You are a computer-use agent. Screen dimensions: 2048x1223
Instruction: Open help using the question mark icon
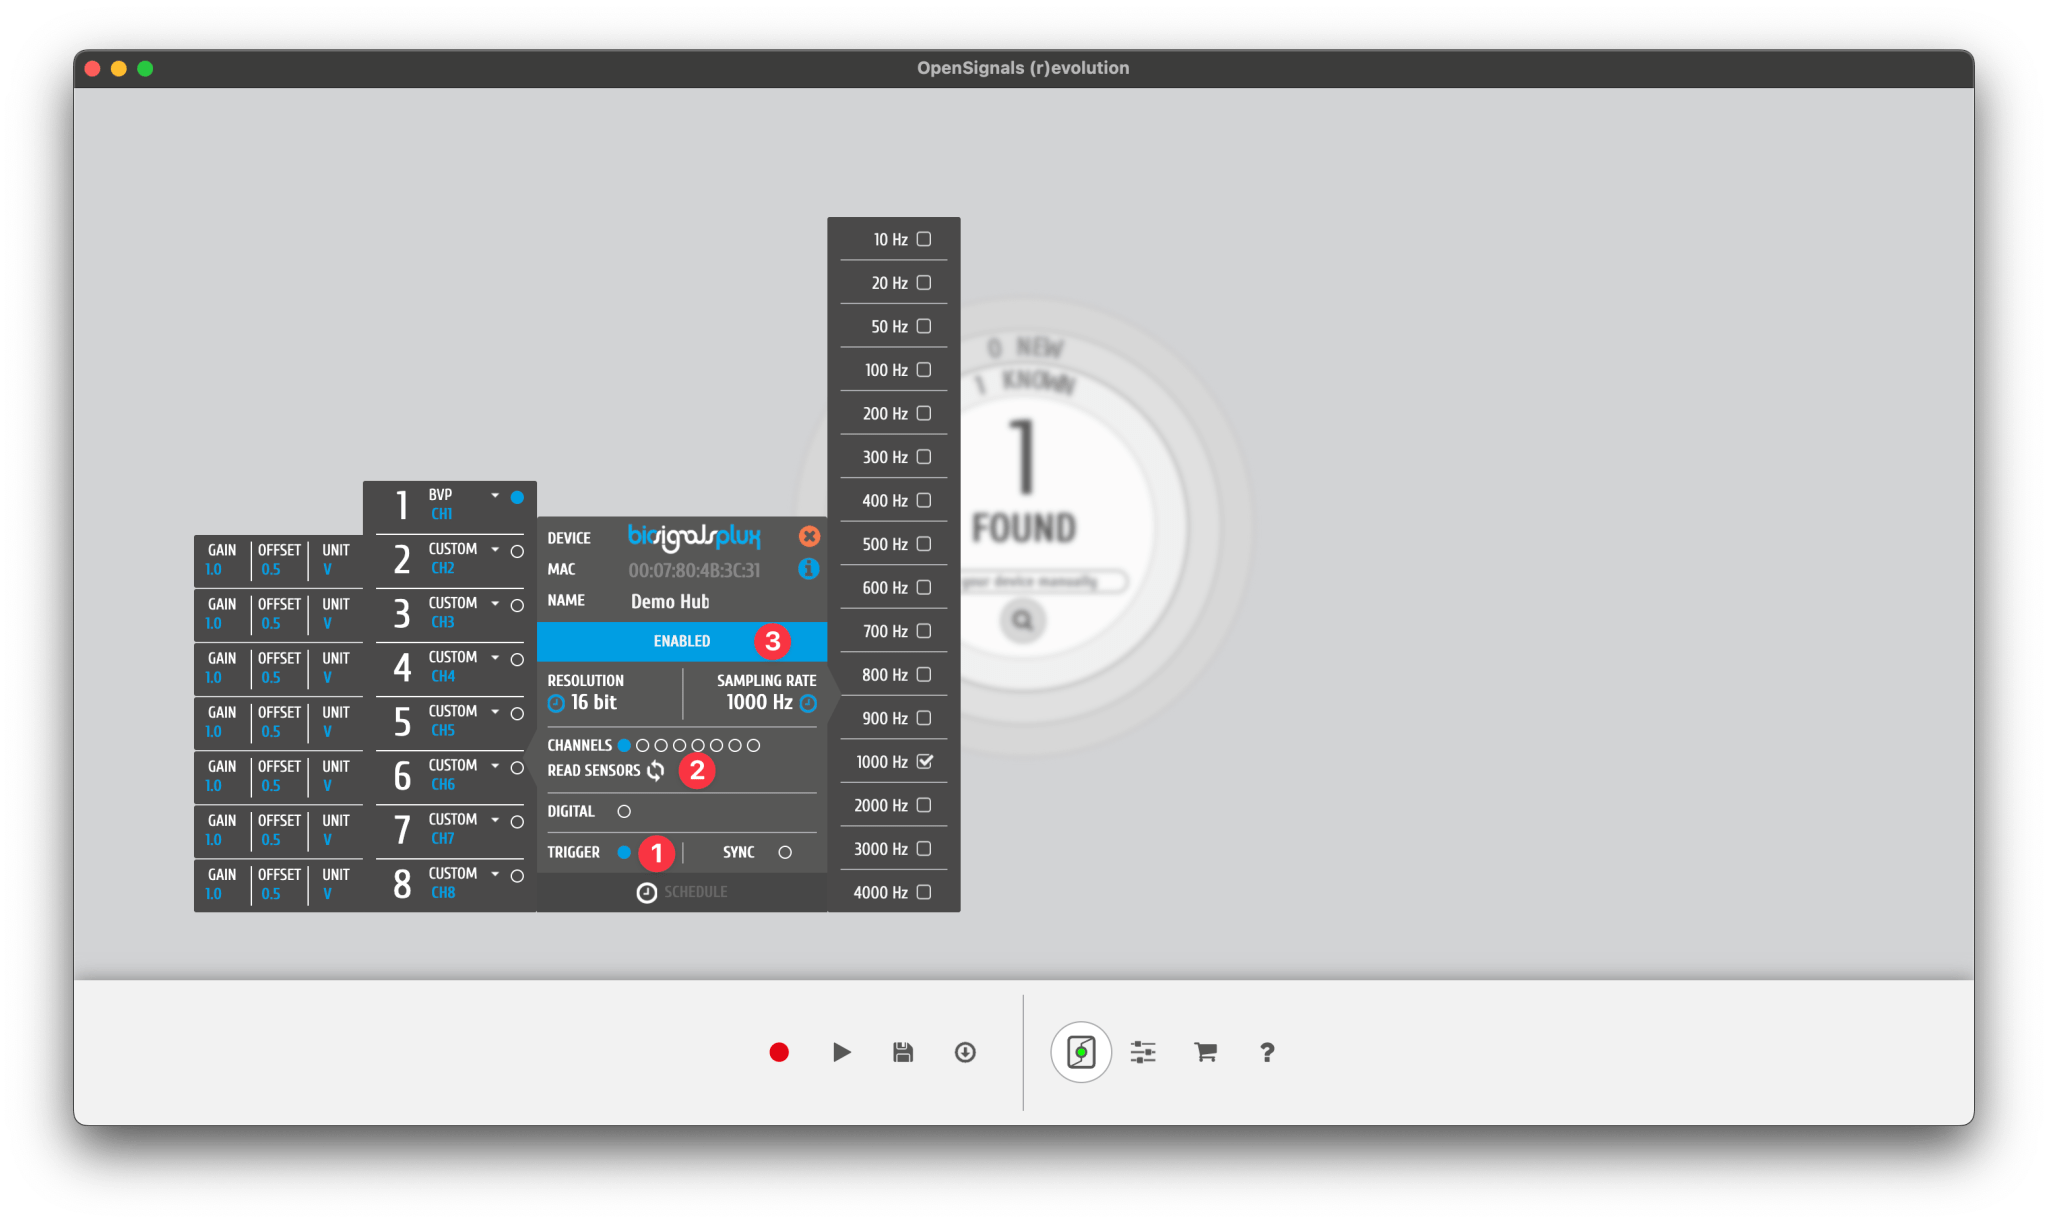coord(1267,1052)
